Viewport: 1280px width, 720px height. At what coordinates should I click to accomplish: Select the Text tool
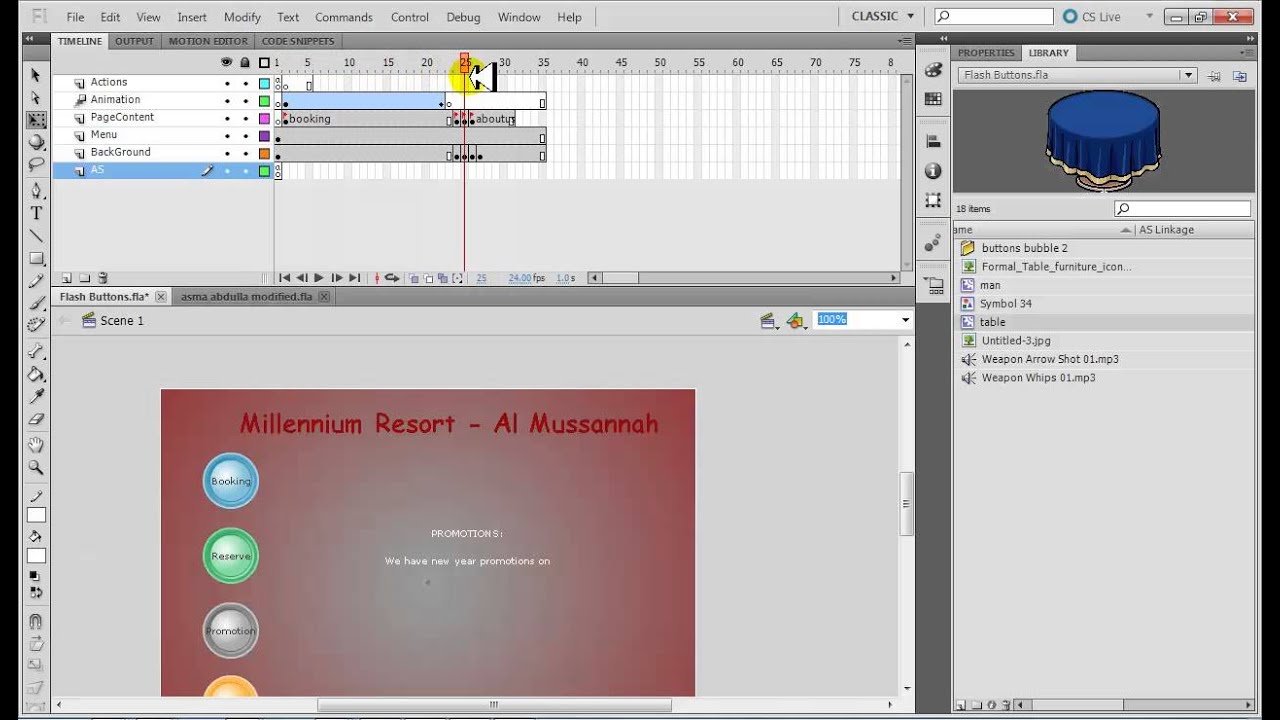(x=36, y=213)
